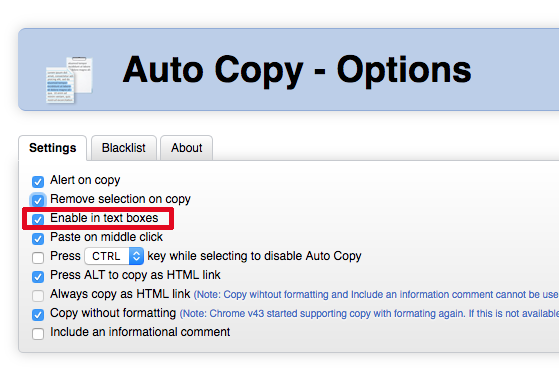Click the Paste on middle click label
This screenshot has height=379, width=559.
click(x=107, y=237)
